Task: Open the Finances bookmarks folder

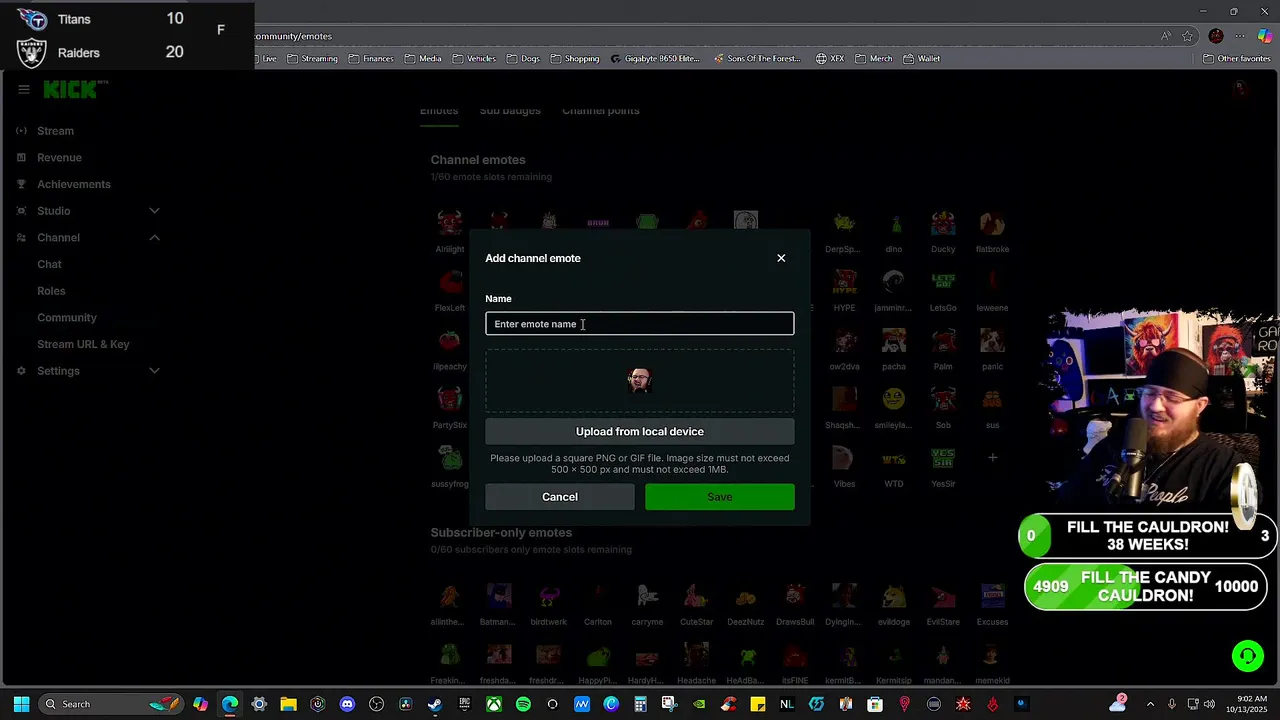Action: tap(370, 58)
